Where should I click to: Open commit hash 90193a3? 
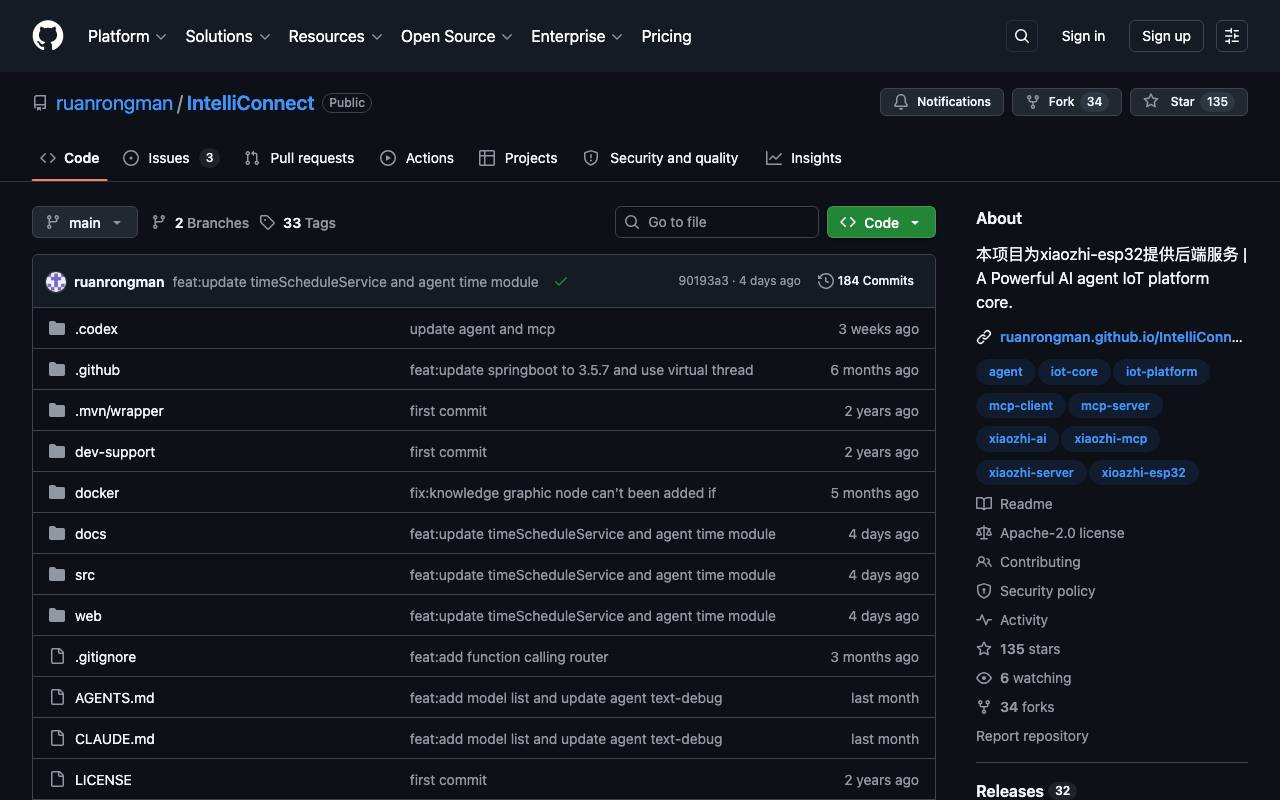[703, 281]
